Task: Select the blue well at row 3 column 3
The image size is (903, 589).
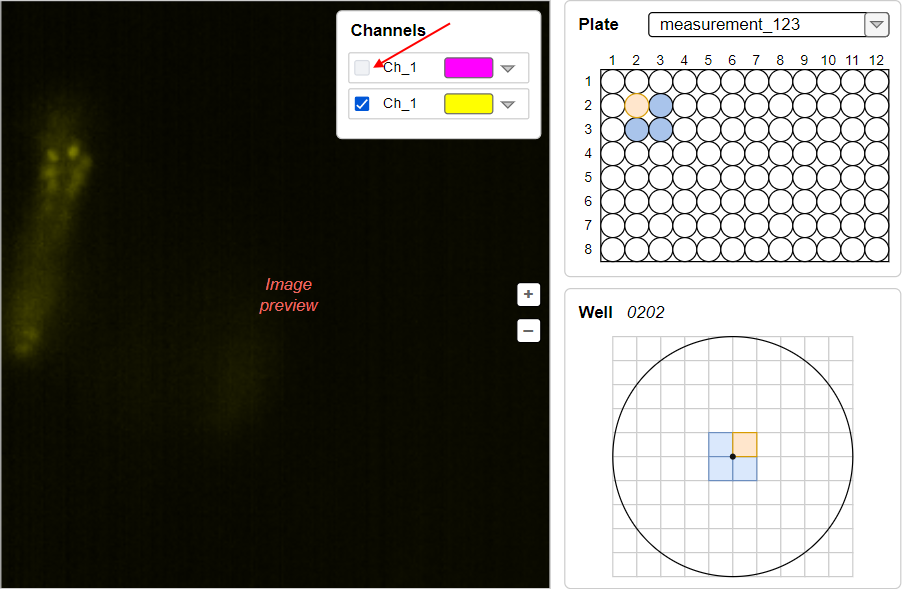Action: pyautogui.click(x=661, y=130)
